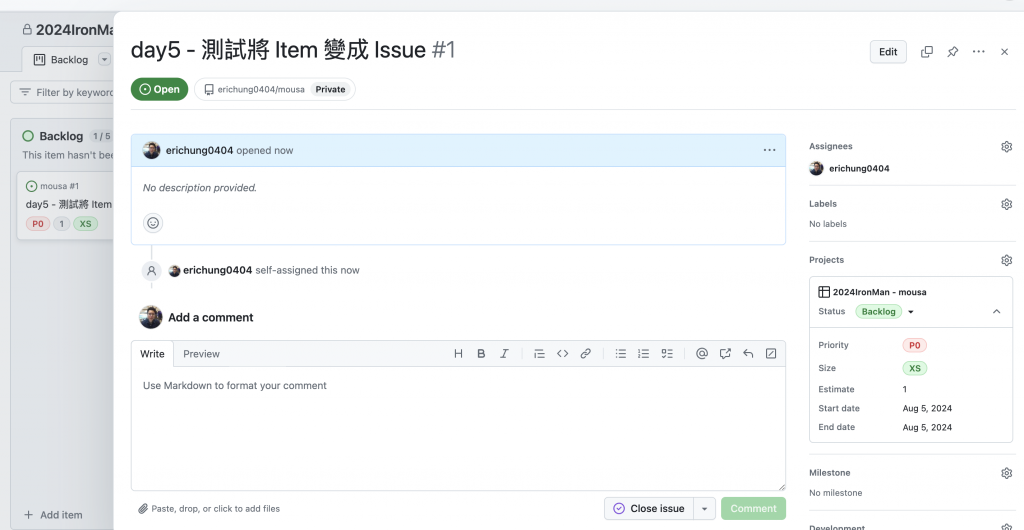This screenshot has width=1024, height=530.
Task: Insert a heading in the comment
Action: [x=458, y=354]
